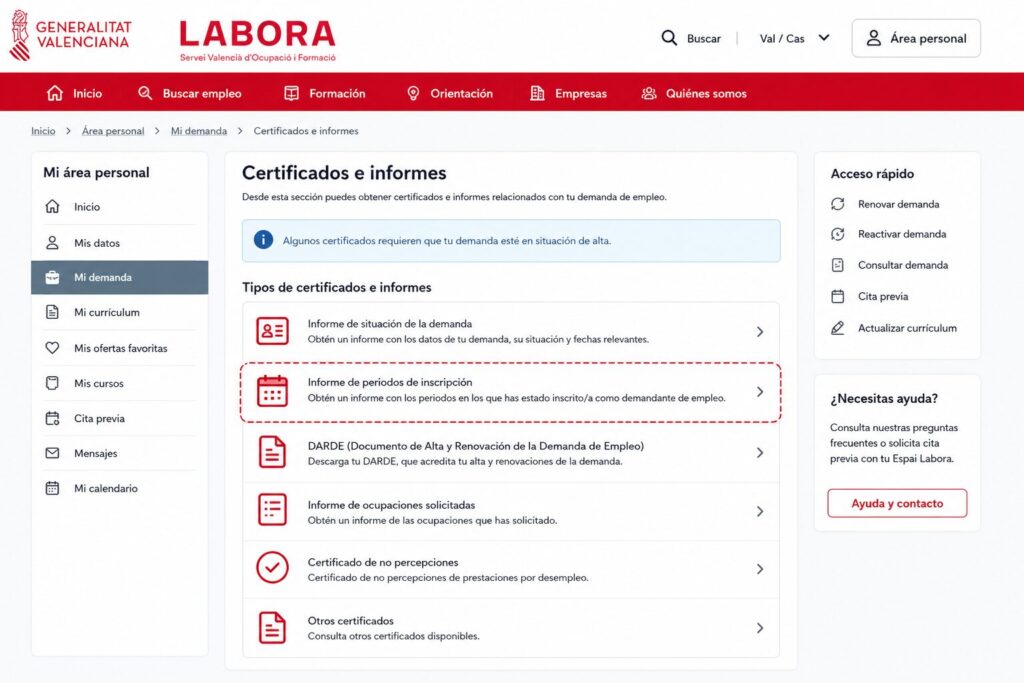The image size is (1024, 683).
Task: Click the Renovar demanda refresh icon
Action: pyautogui.click(x=838, y=204)
